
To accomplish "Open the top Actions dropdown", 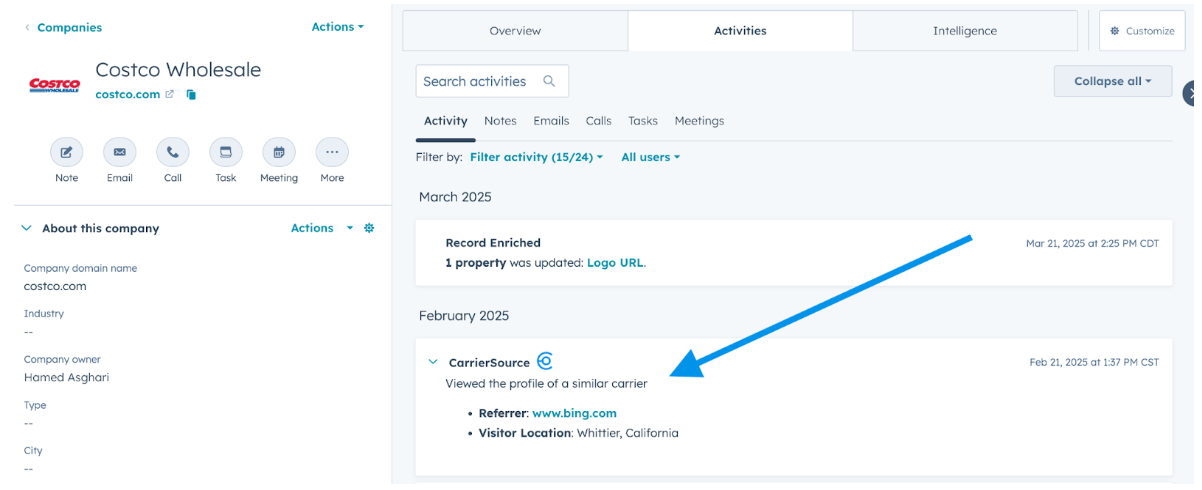I will [337, 27].
